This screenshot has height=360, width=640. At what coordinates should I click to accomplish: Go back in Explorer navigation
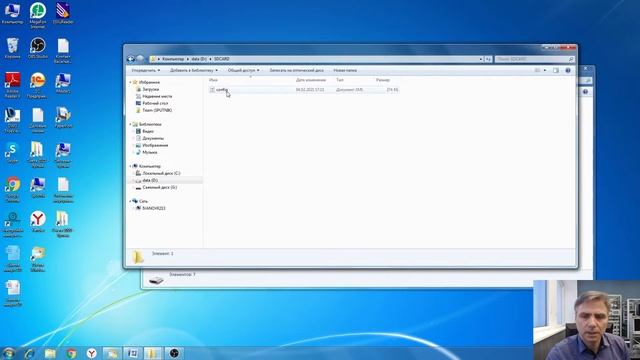coord(131,59)
